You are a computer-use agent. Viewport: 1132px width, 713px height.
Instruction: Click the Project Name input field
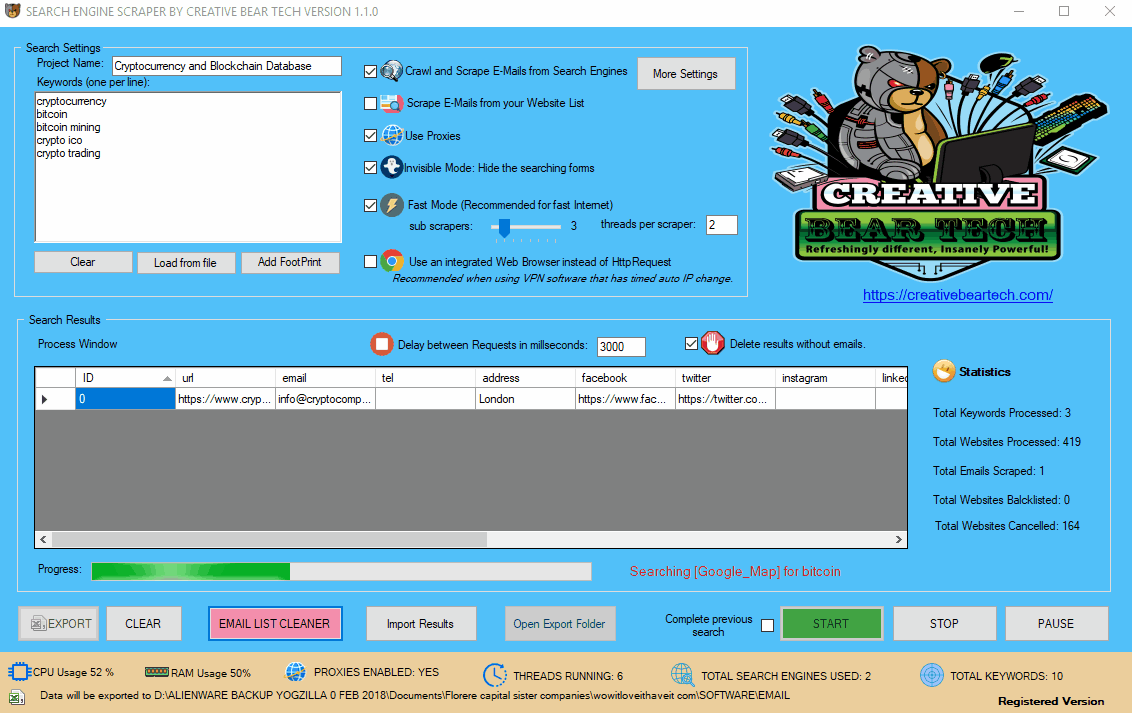(x=227, y=66)
